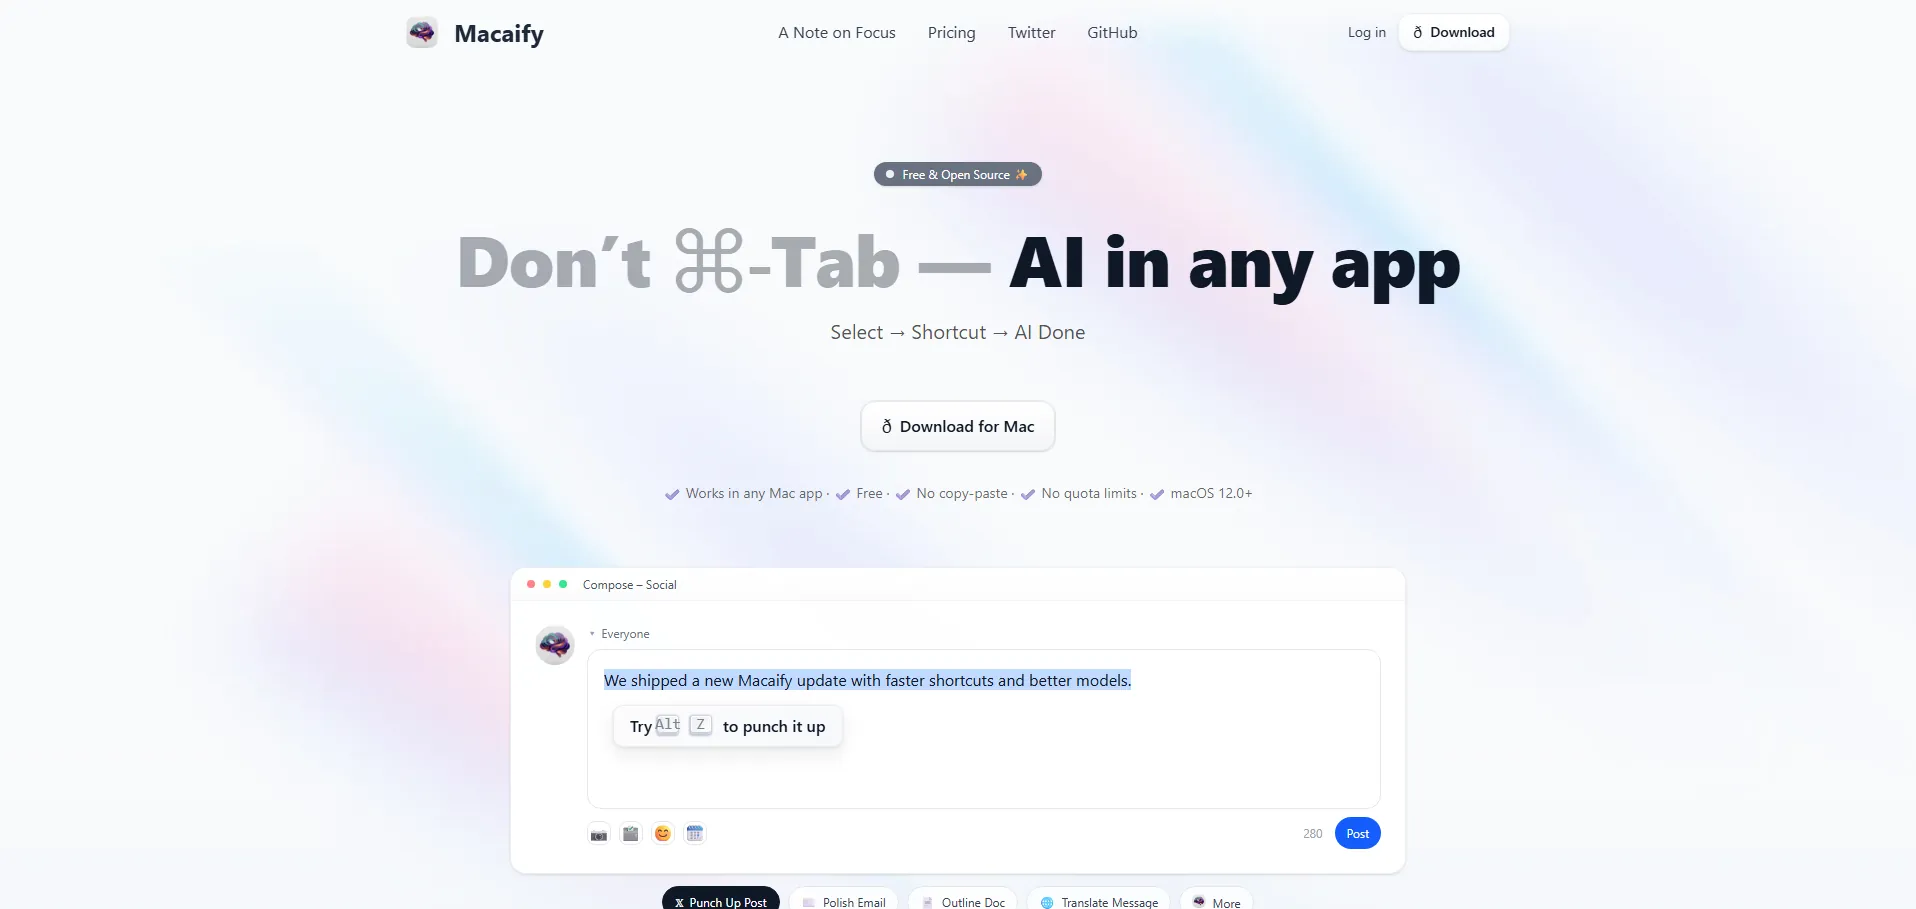Viewport: 1916px width, 909px height.
Task: Click the Log in link
Action: (1367, 33)
